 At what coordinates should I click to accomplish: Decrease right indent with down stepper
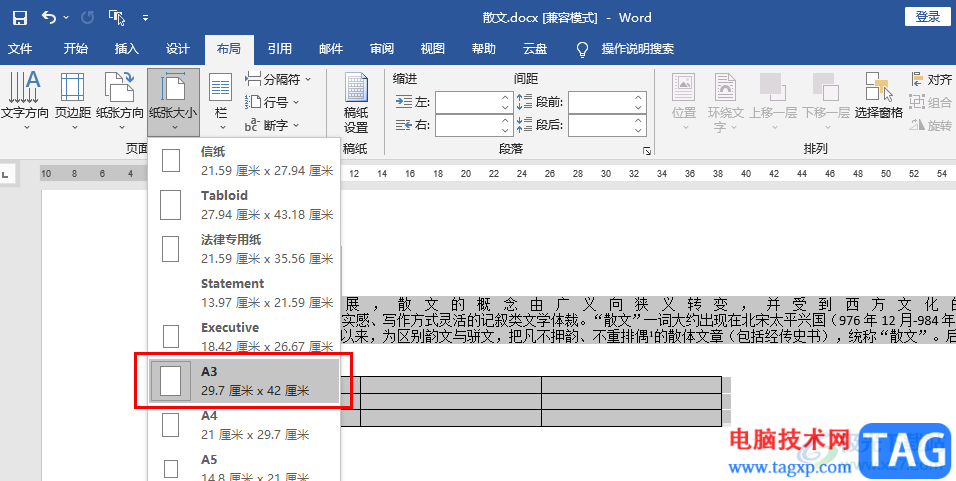pyautogui.click(x=505, y=130)
